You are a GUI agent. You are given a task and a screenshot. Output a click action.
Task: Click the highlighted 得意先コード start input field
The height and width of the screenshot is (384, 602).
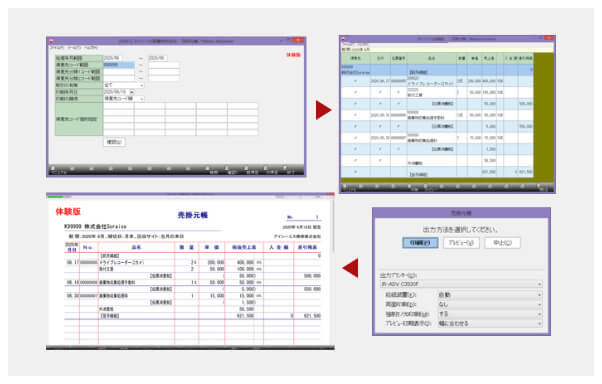click(119, 65)
